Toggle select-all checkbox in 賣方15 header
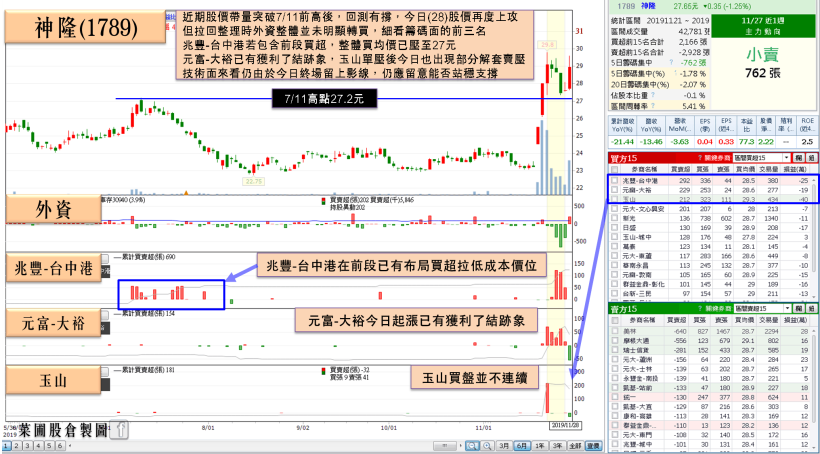820x454 pixels. click(x=614, y=321)
